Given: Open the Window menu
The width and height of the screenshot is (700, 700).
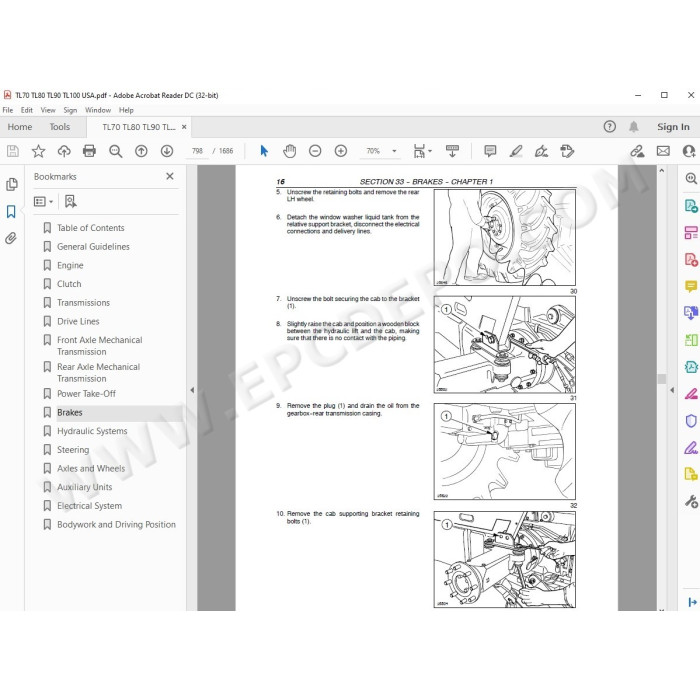Looking at the screenshot, I should [x=98, y=110].
